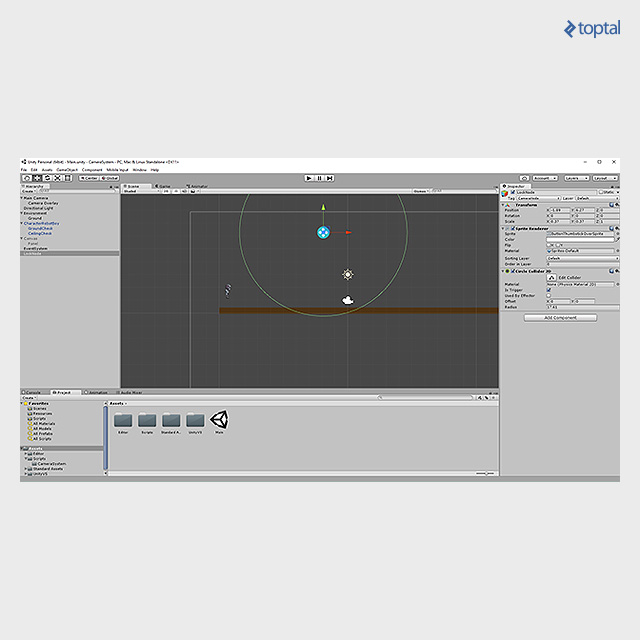Click the Sprite Renderer Color field
The width and height of the screenshot is (640, 640).
(x=581, y=239)
